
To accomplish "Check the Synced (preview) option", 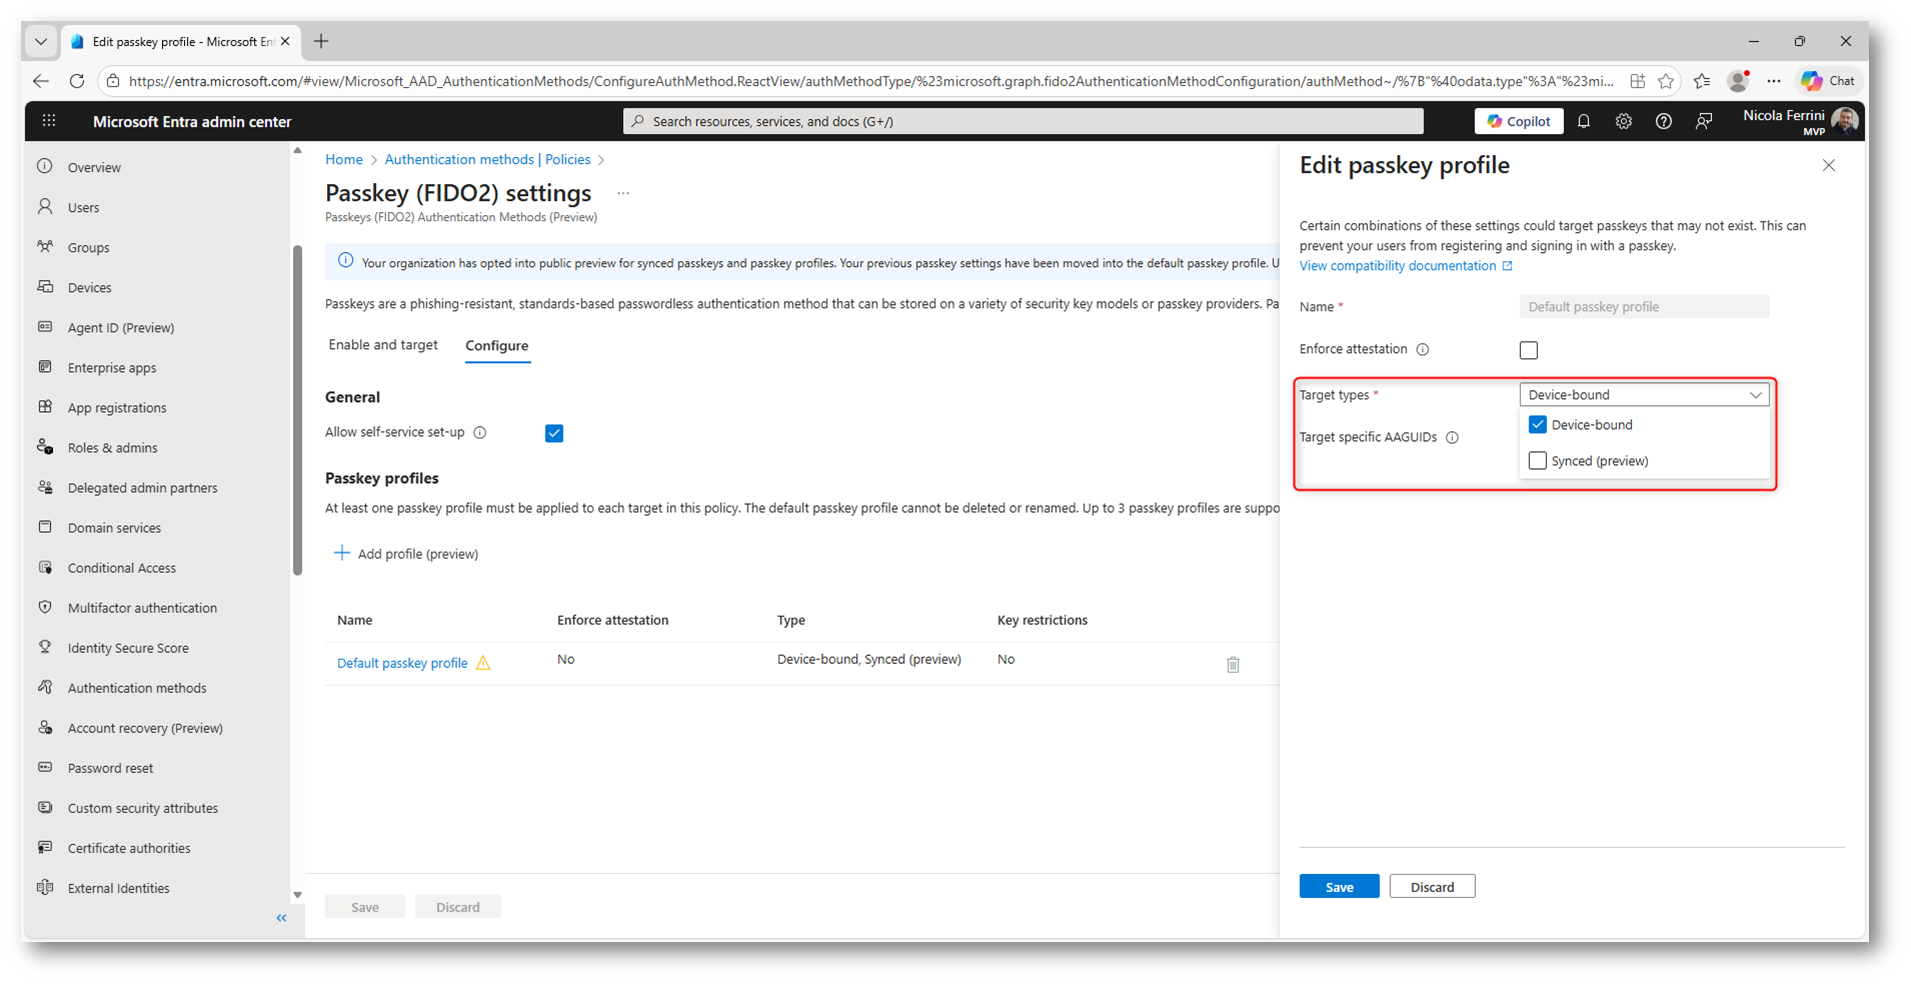I will point(1537,461).
